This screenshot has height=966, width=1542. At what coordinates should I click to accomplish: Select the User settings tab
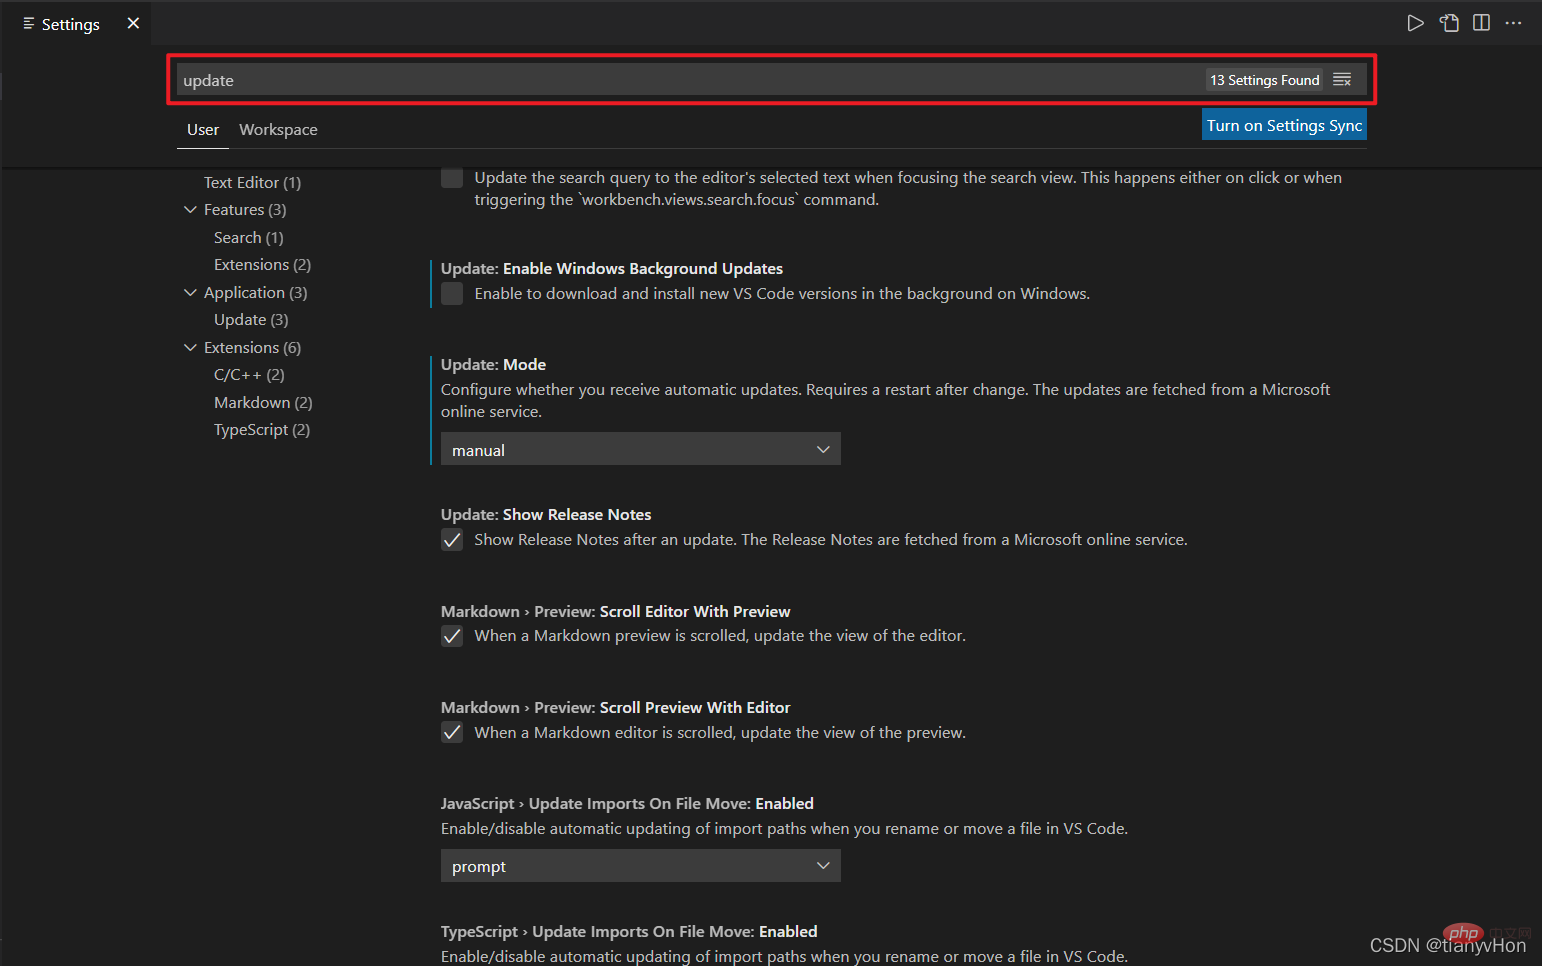pos(202,130)
